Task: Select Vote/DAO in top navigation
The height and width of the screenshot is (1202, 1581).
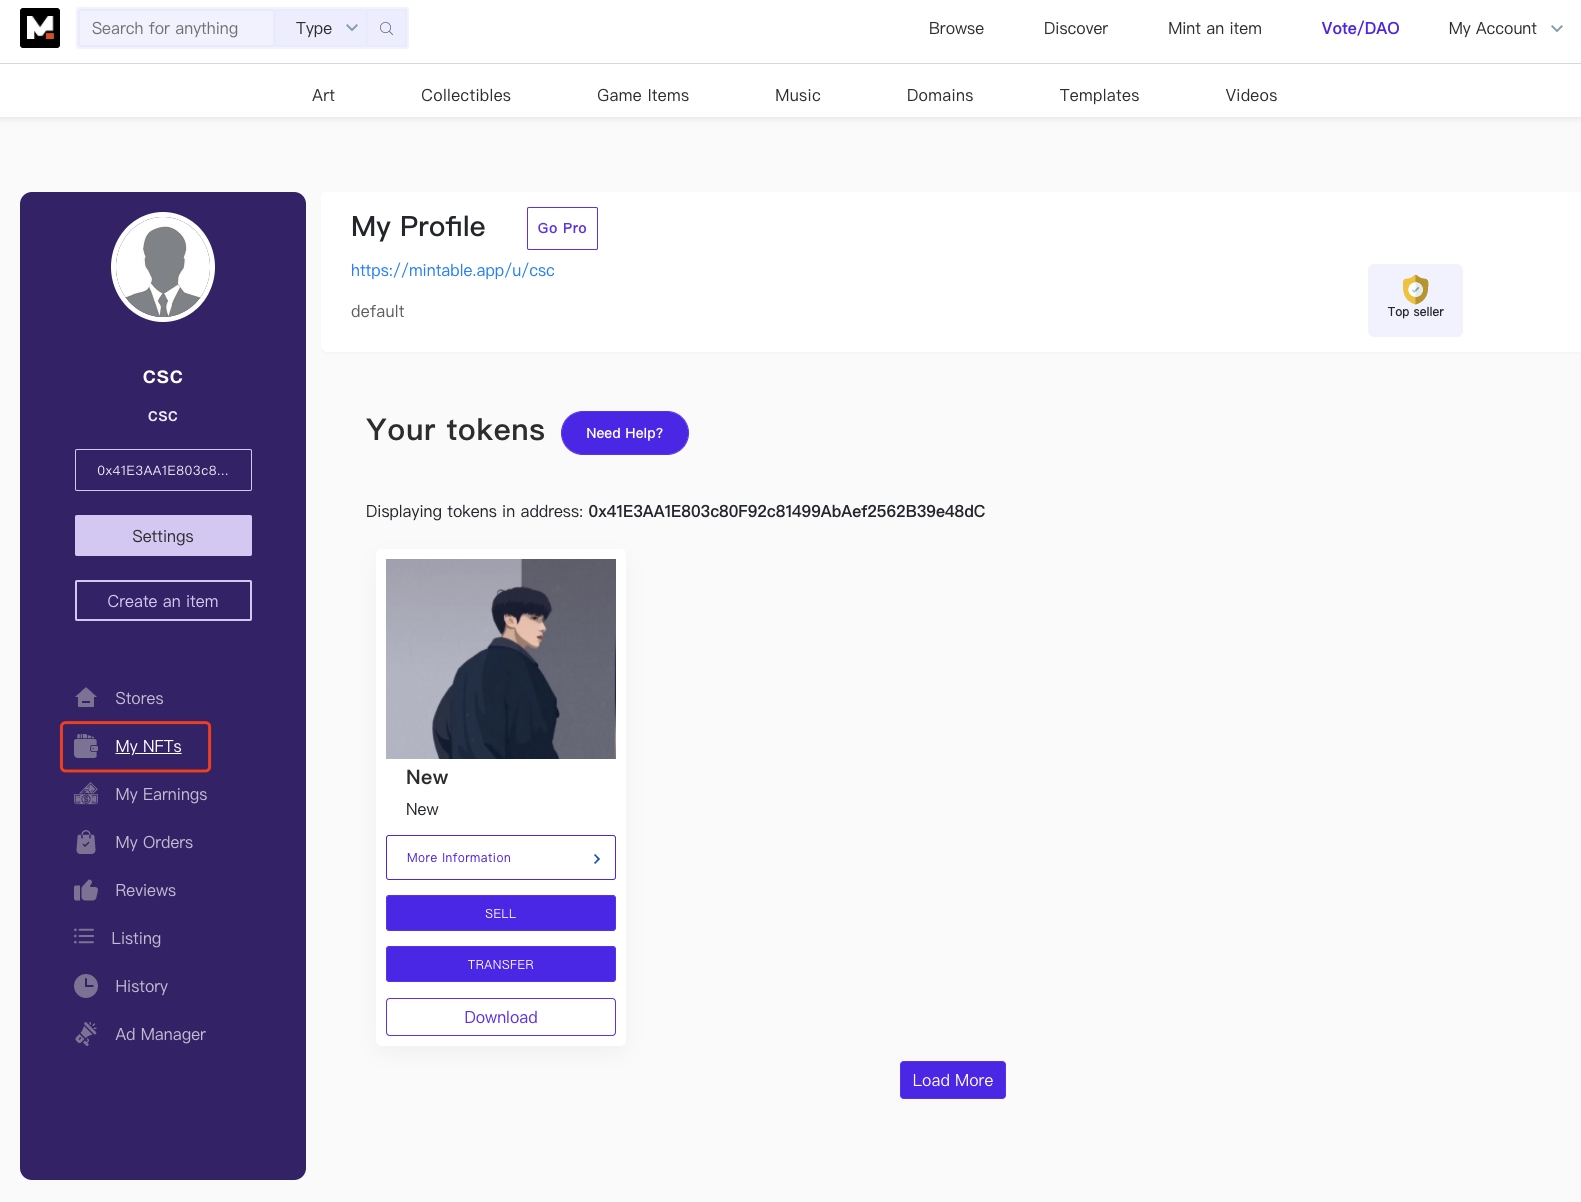Action: (x=1360, y=28)
